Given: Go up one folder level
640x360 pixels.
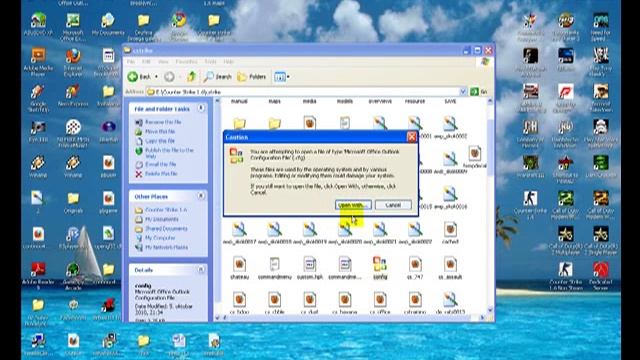Looking at the screenshot, I should point(191,76).
